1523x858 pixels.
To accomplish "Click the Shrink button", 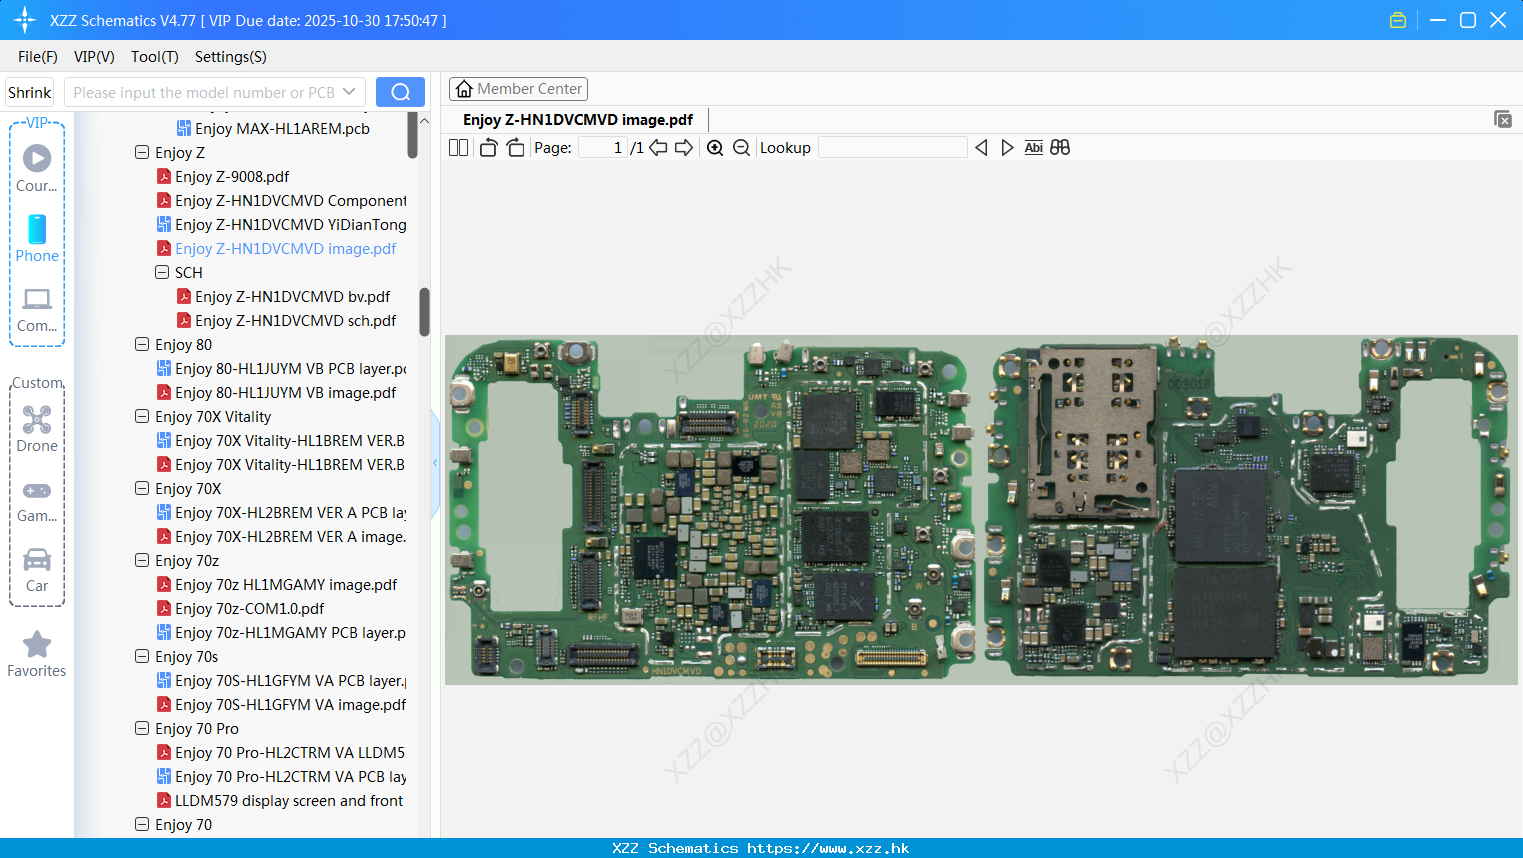I will pos(30,92).
